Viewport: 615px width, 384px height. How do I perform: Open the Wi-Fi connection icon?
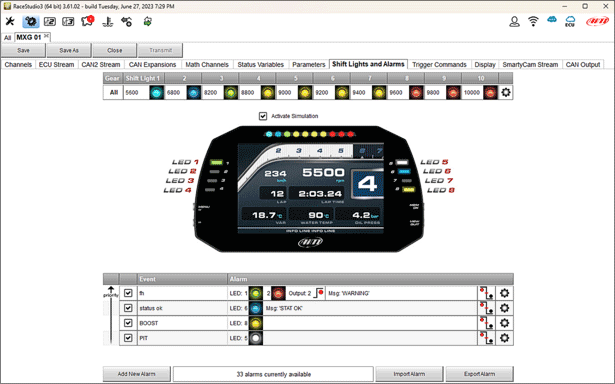(x=533, y=21)
